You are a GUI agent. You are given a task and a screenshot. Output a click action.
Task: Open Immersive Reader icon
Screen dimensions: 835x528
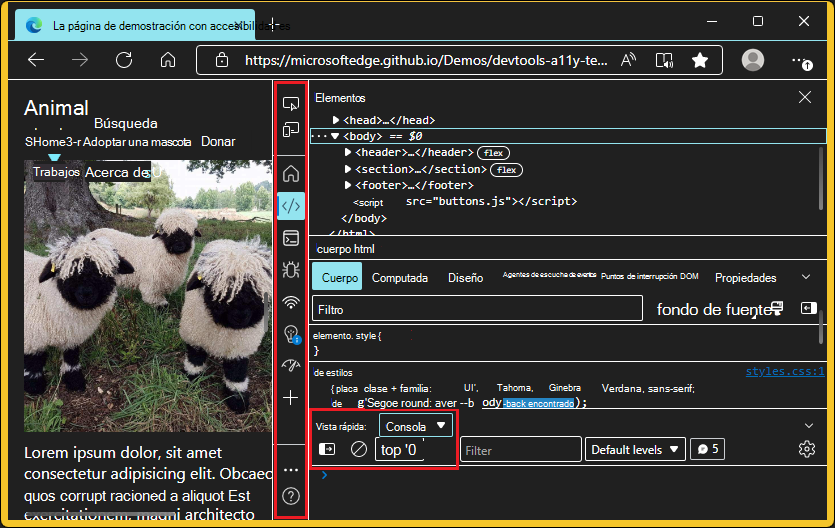(x=664, y=60)
